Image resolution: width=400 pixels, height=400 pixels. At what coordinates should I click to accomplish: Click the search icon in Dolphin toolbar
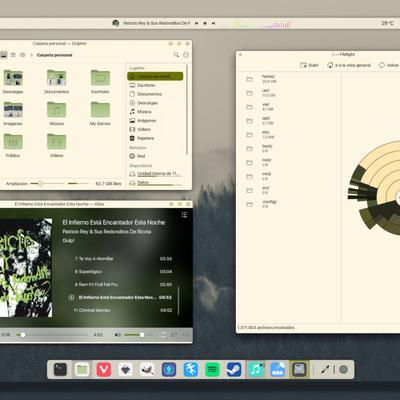(x=176, y=55)
